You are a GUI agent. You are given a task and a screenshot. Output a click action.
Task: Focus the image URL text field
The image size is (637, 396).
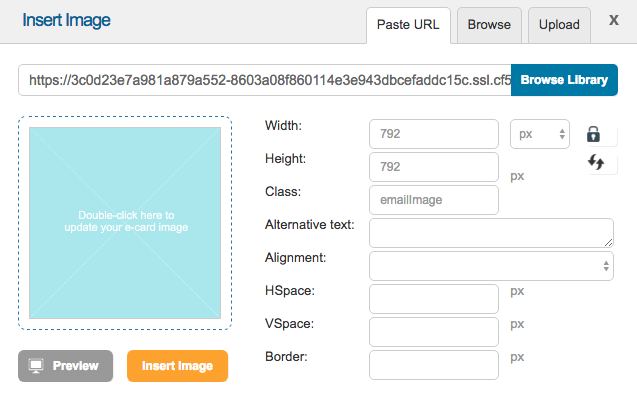coord(265,80)
